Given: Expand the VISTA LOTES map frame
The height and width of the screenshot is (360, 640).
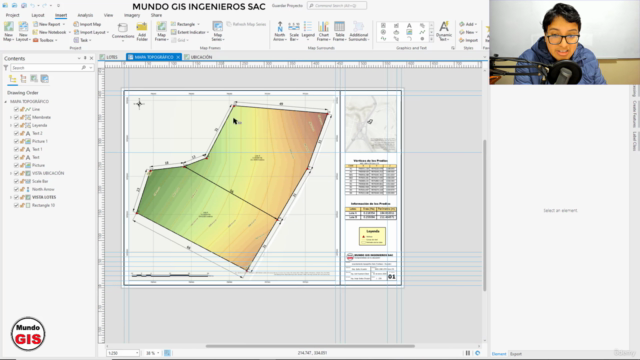Looking at the screenshot, I should click(x=11, y=197).
